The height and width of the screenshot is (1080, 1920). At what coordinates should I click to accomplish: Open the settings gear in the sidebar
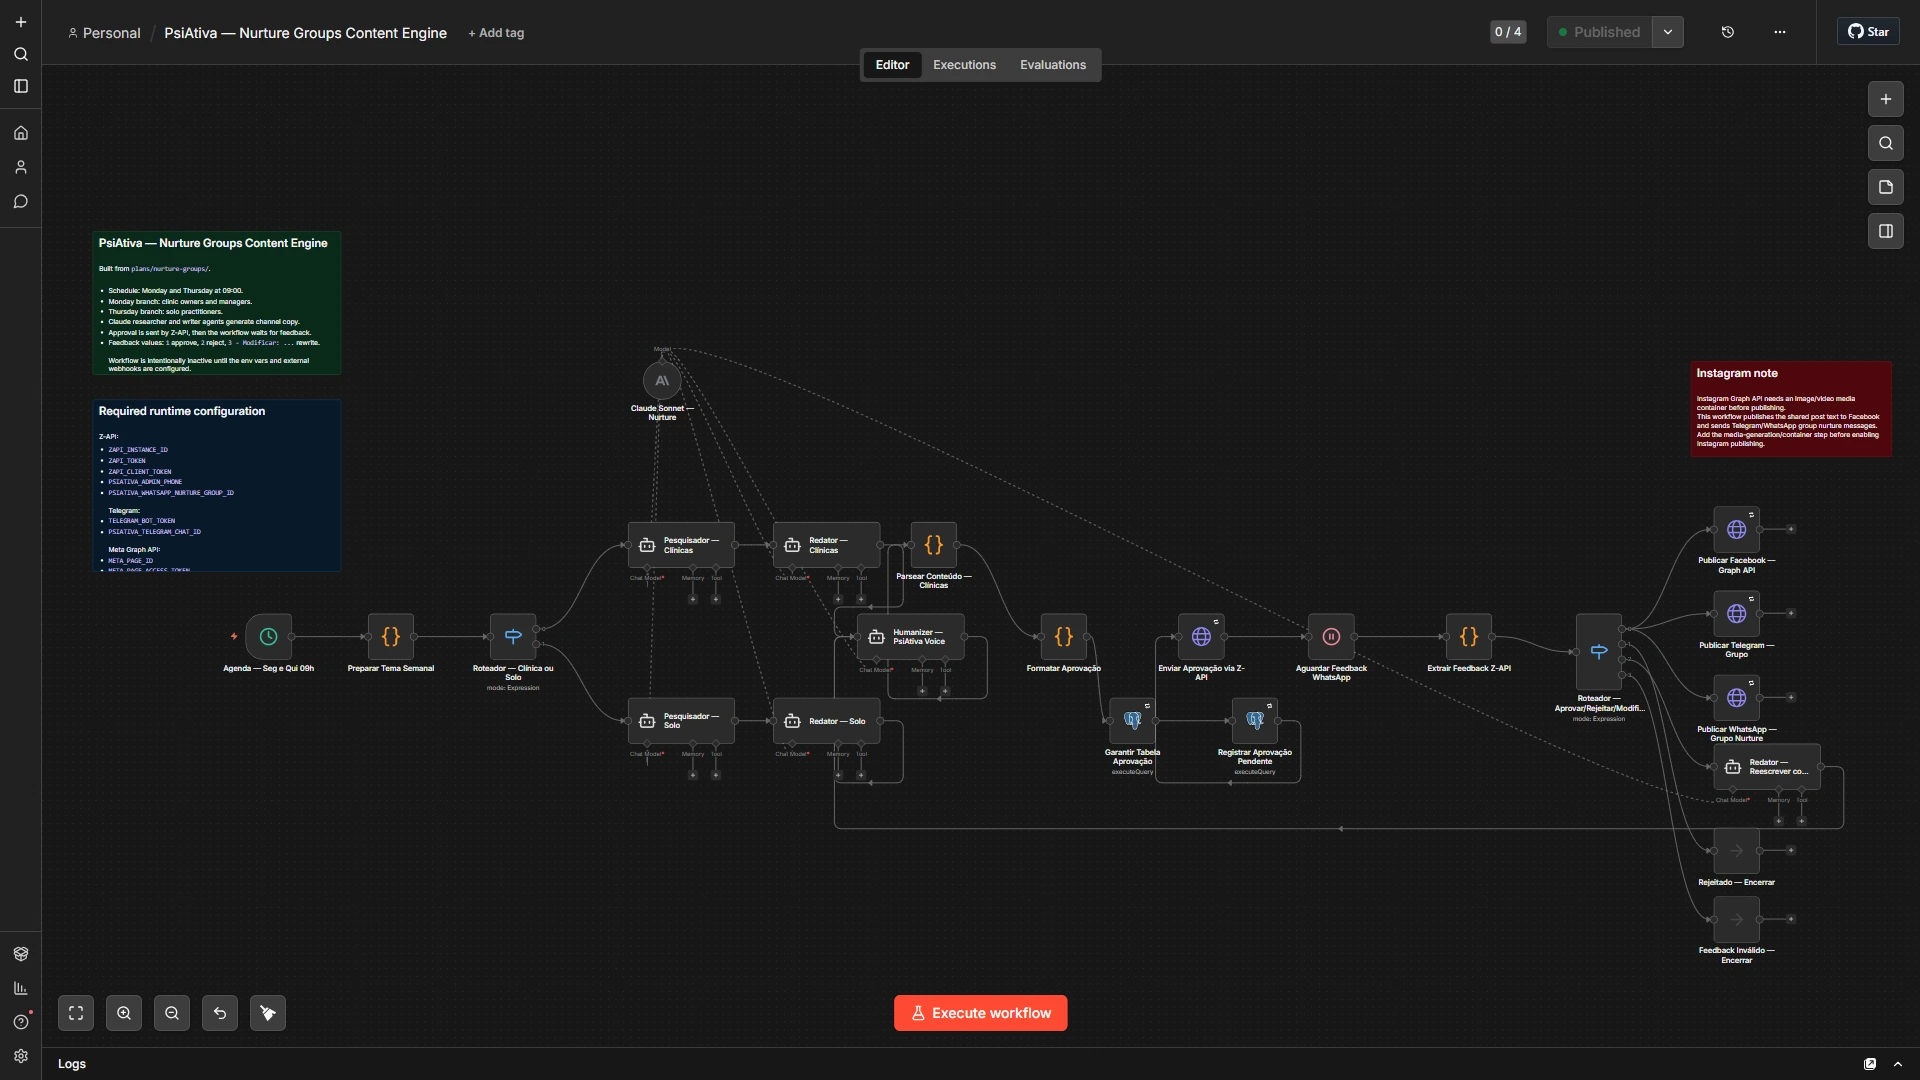click(21, 1056)
